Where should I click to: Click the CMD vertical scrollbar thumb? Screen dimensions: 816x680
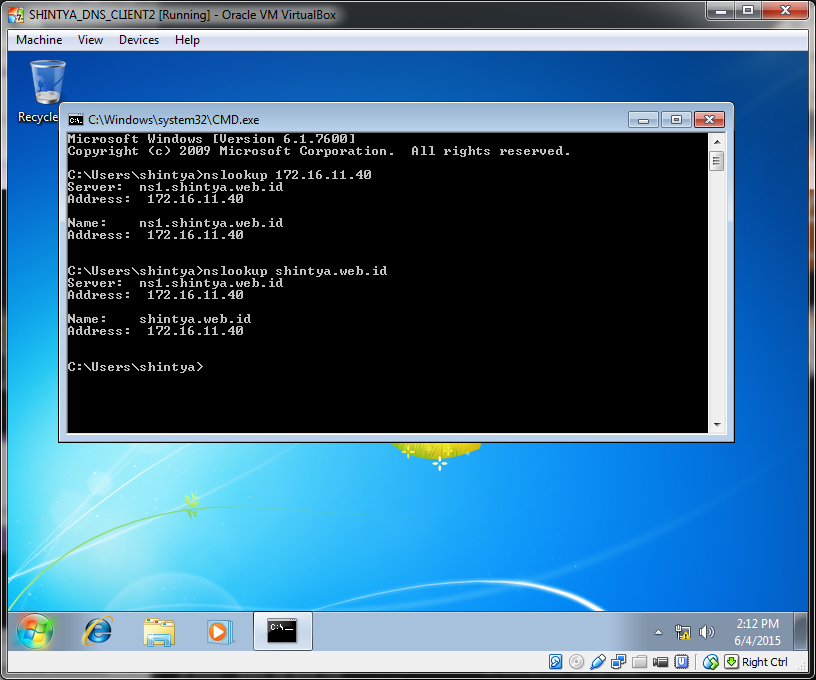pyautogui.click(x=717, y=161)
